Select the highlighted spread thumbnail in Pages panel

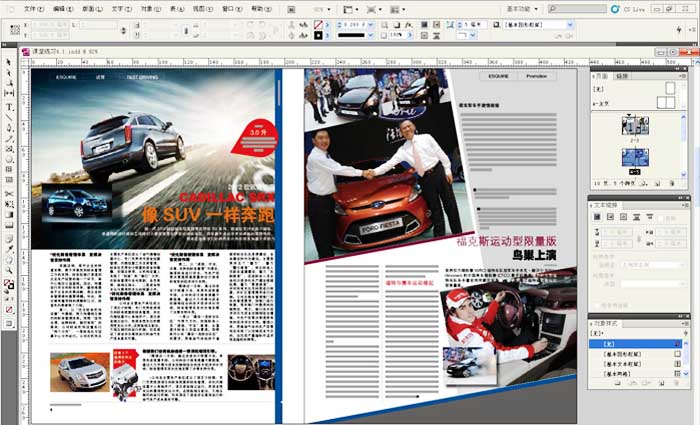point(635,158)
